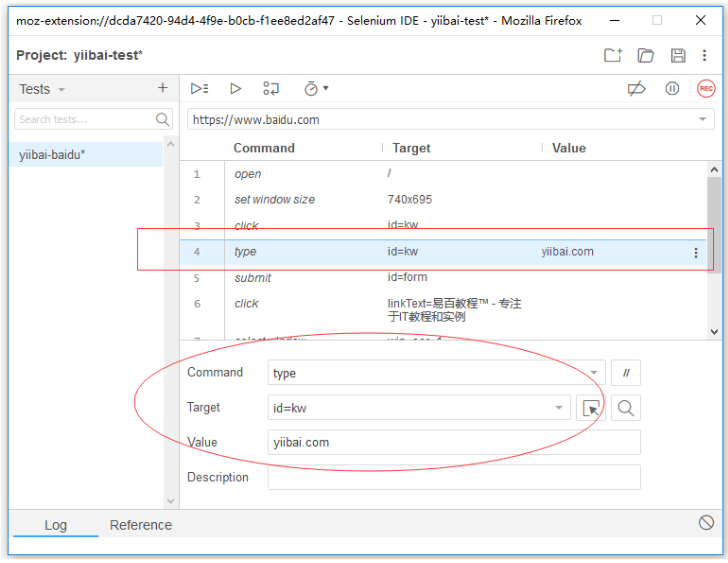Open test execution speed control
728x563 pixels.
(316, 88)
